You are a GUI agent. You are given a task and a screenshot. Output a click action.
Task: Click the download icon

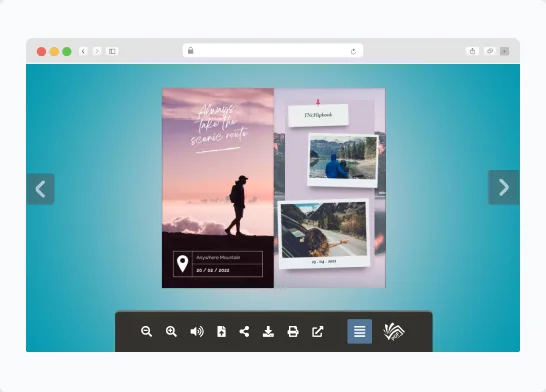click(x=268, y=331)
